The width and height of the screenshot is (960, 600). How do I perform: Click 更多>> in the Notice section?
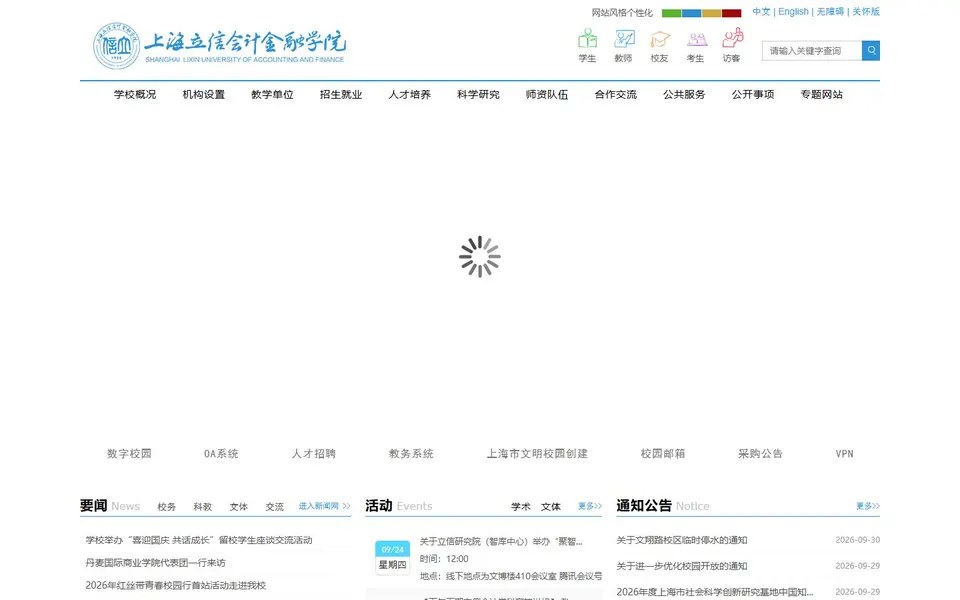[x=868, y=506]
